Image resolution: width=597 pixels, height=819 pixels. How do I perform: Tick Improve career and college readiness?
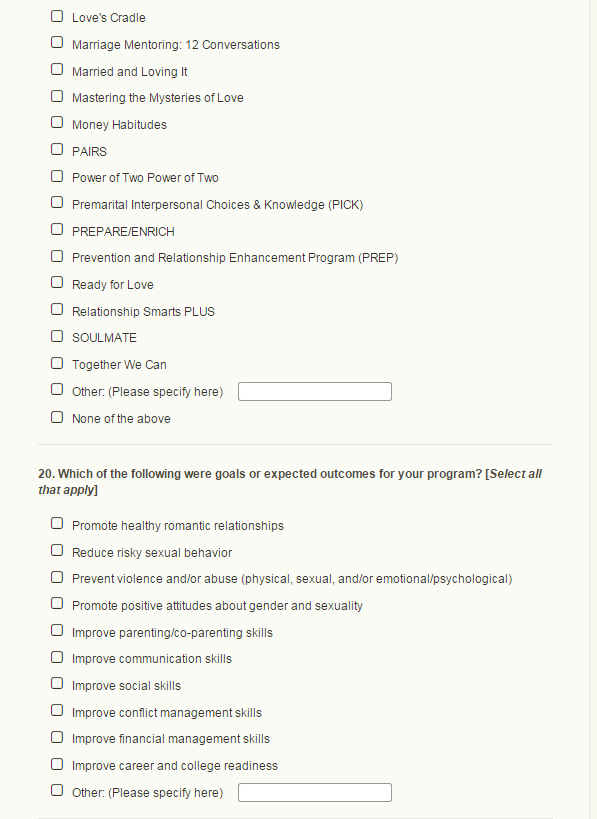click(x=57, y=764)
